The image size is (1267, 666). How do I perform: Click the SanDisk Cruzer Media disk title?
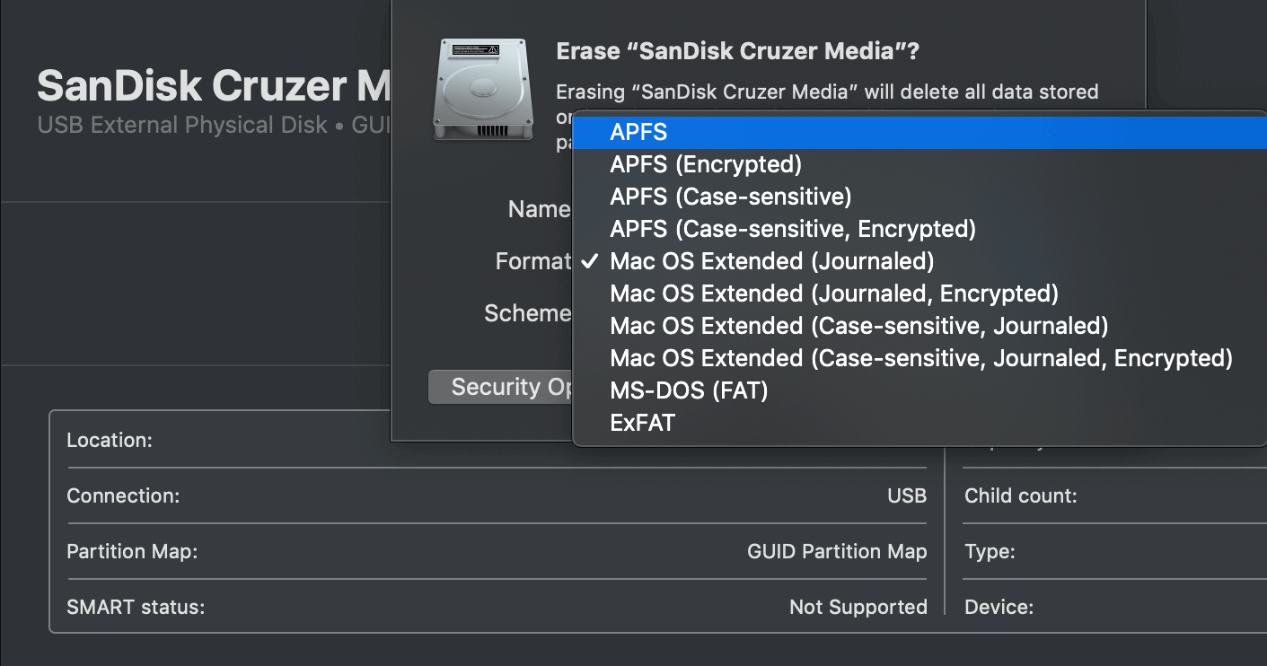[x=212, y=87]
